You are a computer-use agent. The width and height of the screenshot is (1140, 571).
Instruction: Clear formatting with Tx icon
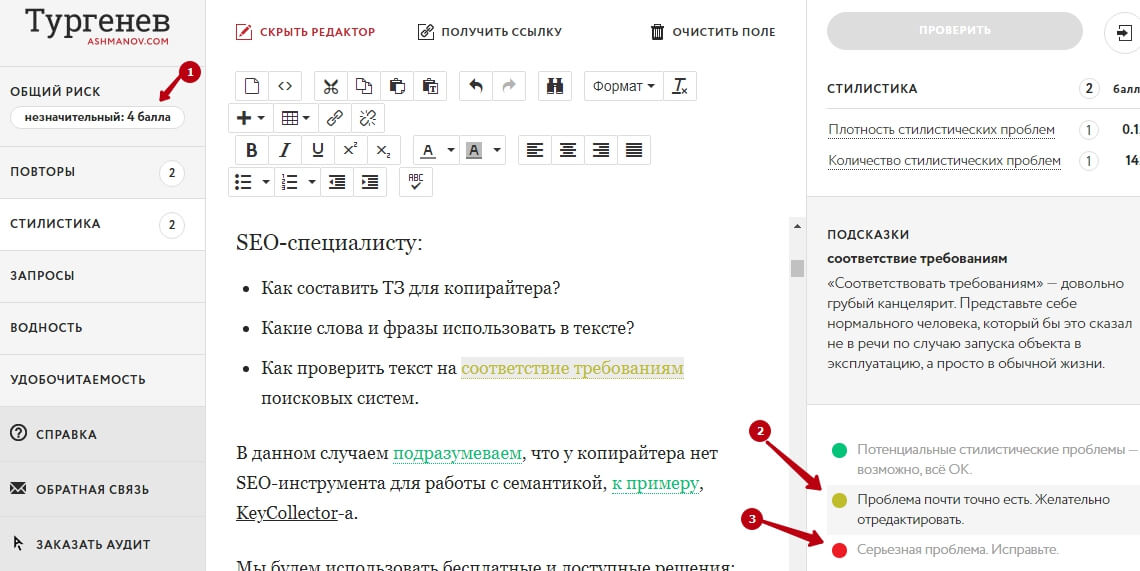(x=680, y=87)
